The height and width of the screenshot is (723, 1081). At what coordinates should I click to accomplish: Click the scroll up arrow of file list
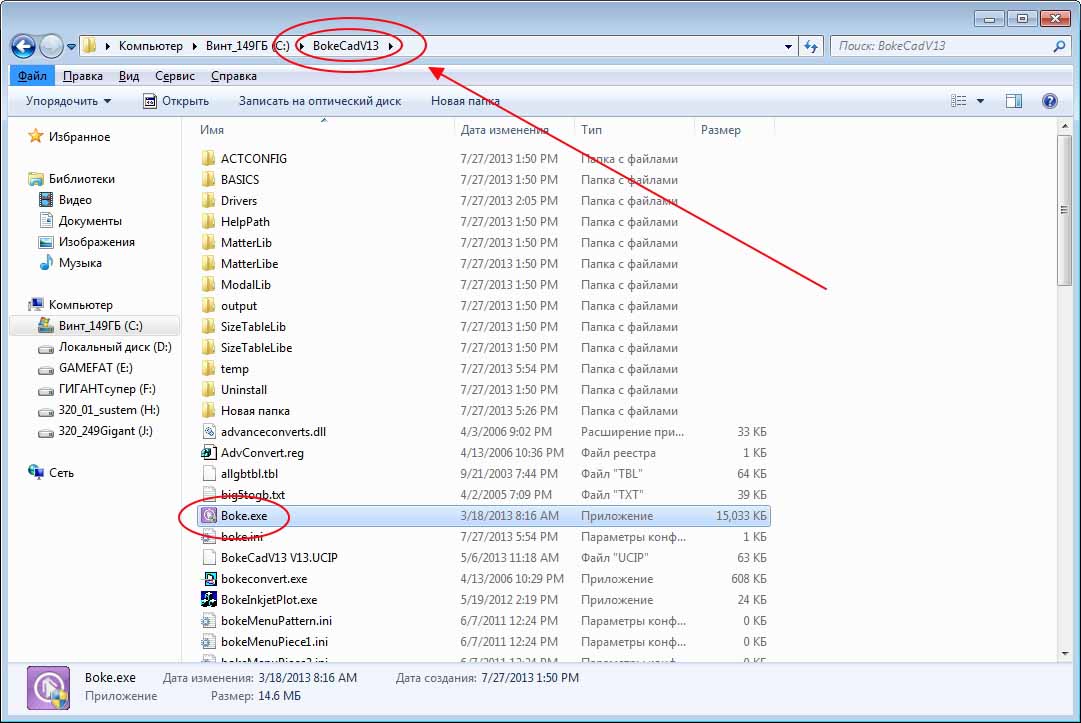click(x=1065, y=127)
